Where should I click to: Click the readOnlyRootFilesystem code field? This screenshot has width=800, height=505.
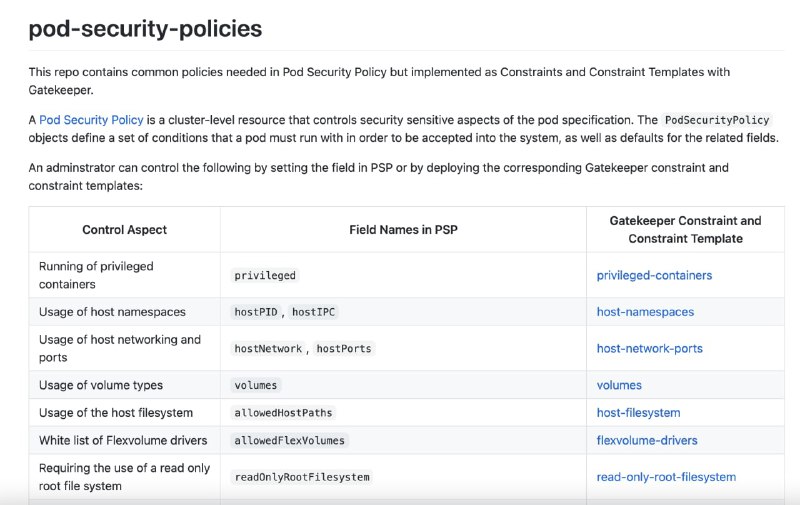click(302, 477)
